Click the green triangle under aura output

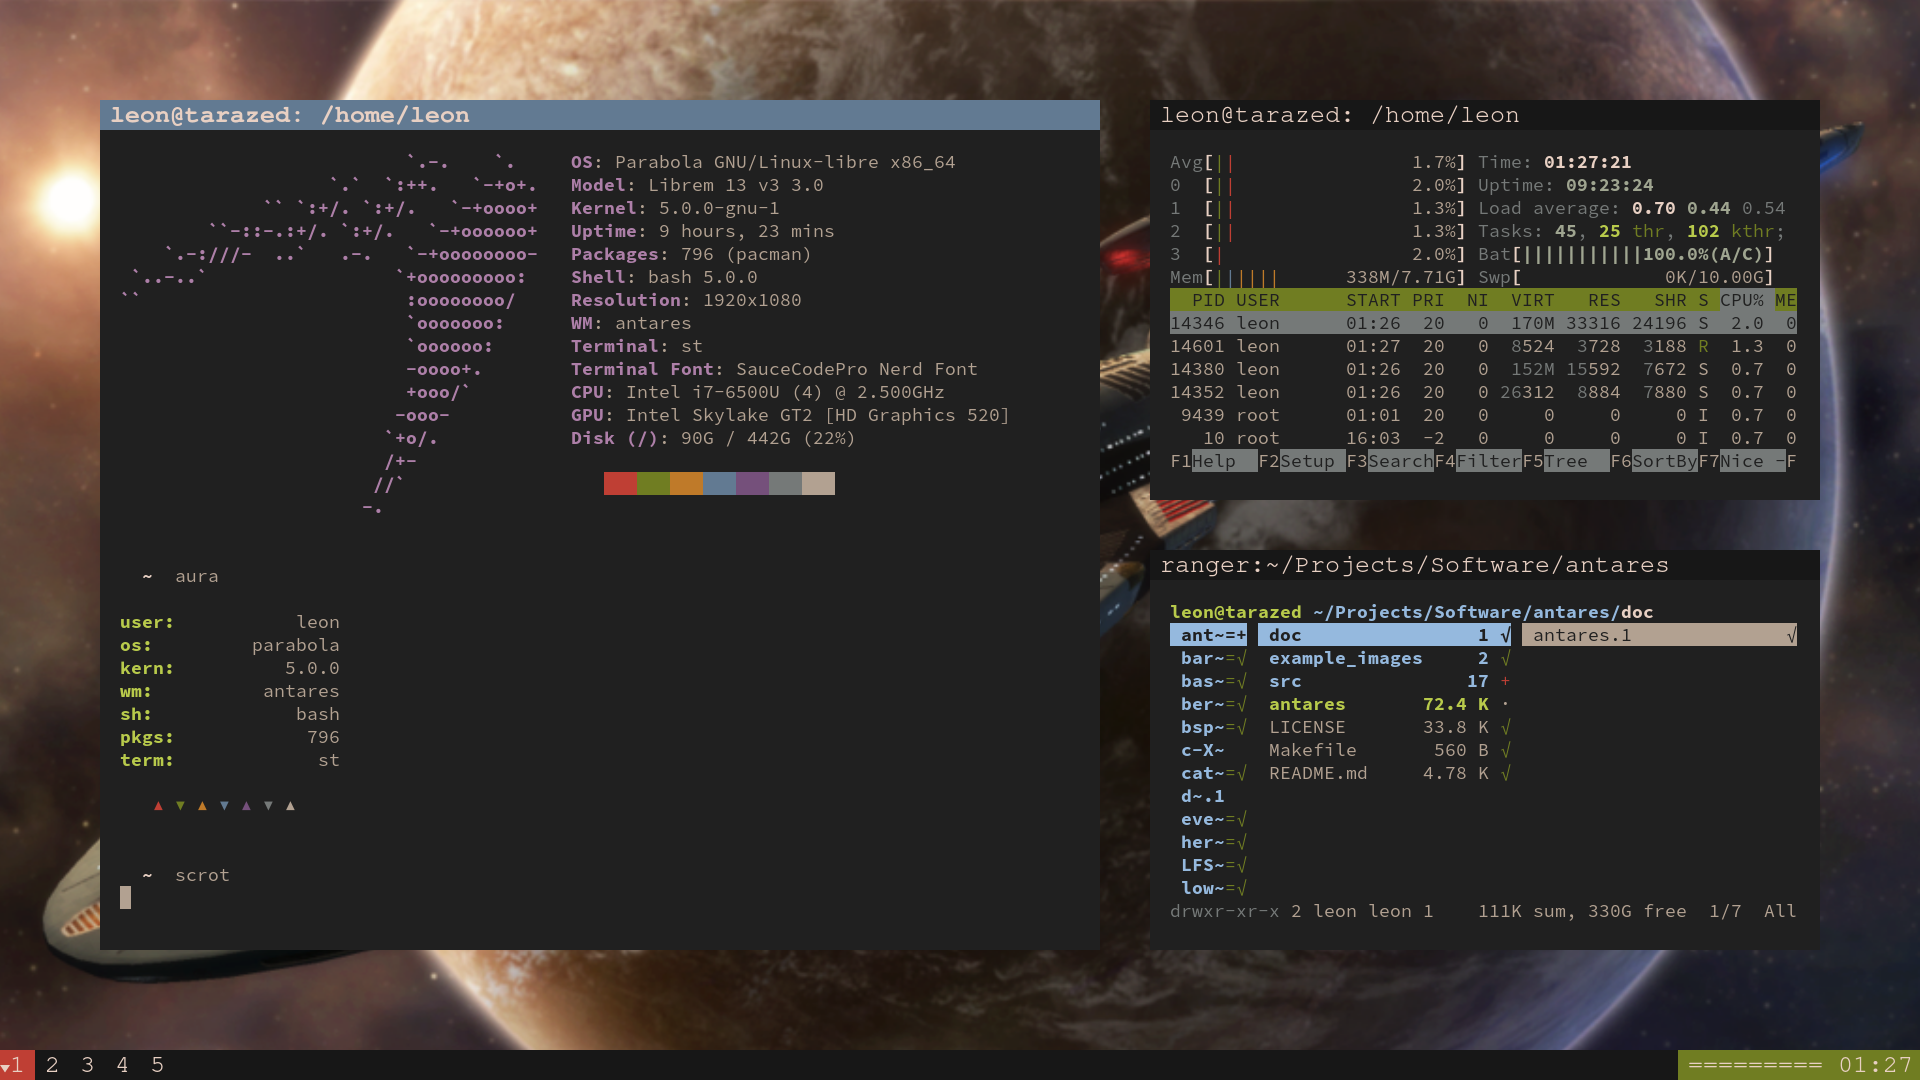pyautogui.click(x=180, y=806)
